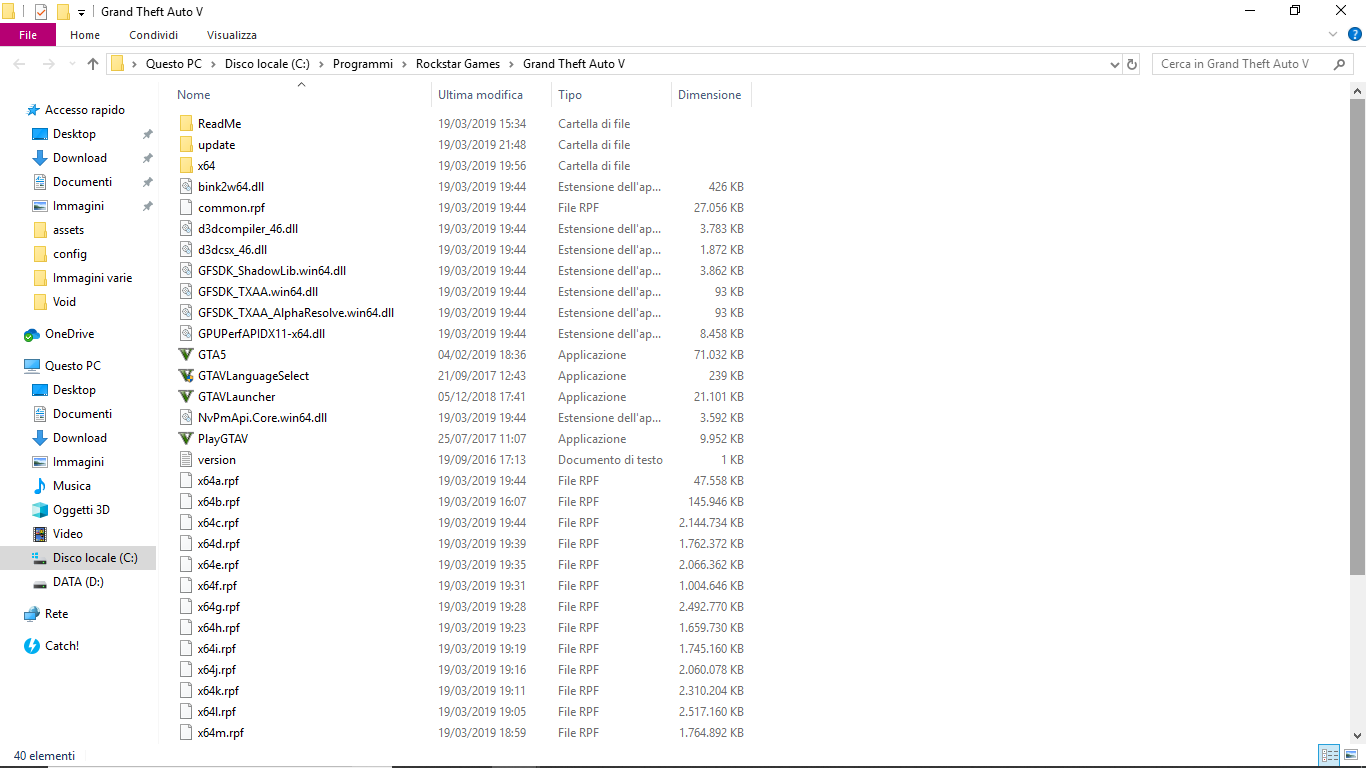This screenshot has width=1366, height=768.
Task: Expand the ribbon with chevron
Action: tap(1332, 34)
